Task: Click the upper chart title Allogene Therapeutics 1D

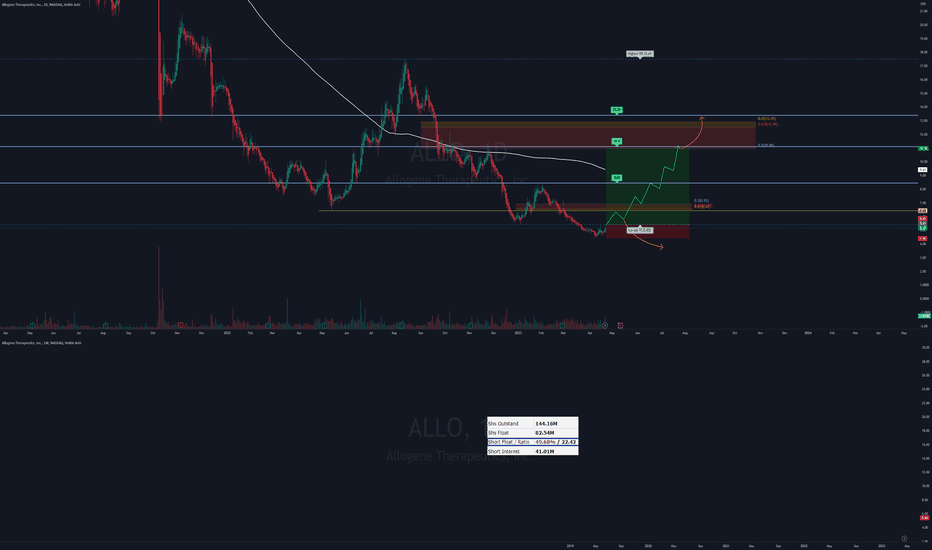Action: click(41, 4)
